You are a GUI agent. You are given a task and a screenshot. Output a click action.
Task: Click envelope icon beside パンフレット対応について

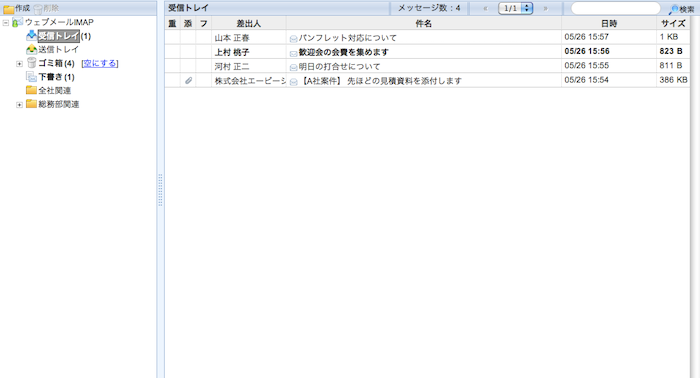[x=293, y=38]
